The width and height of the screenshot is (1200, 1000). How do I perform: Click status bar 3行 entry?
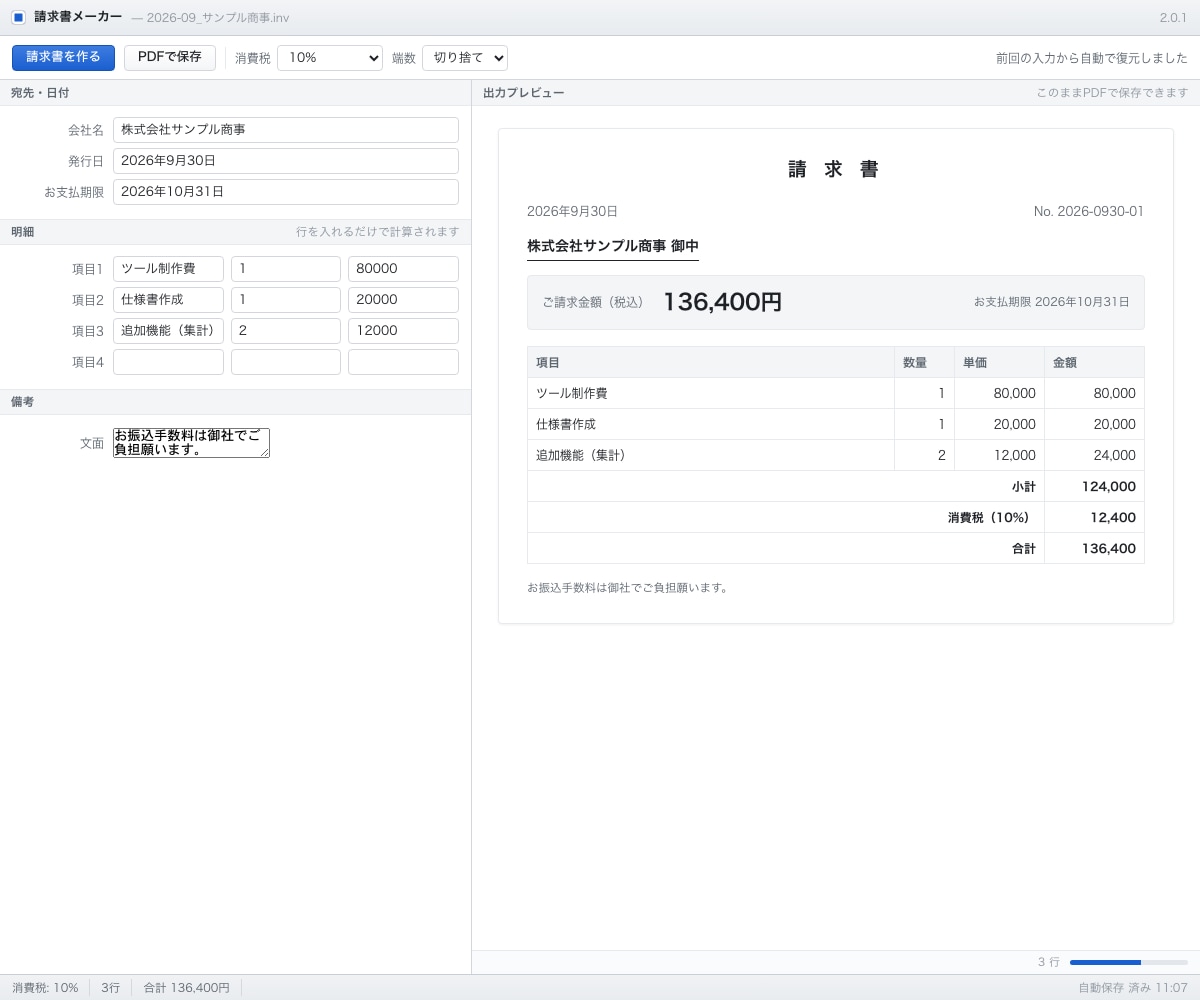coord(110,988)
